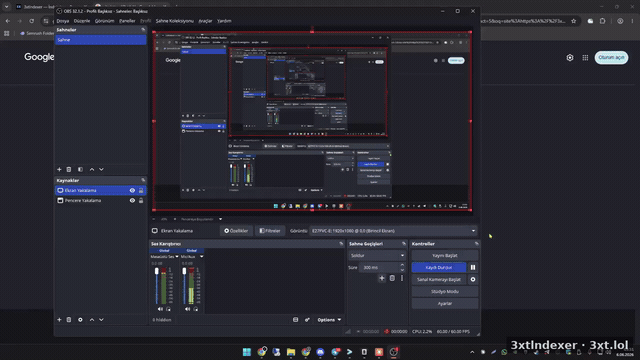The width and height of the screenshot is (640, 360).
Task: Open the Düzenle menu
Action: point(82,21)
